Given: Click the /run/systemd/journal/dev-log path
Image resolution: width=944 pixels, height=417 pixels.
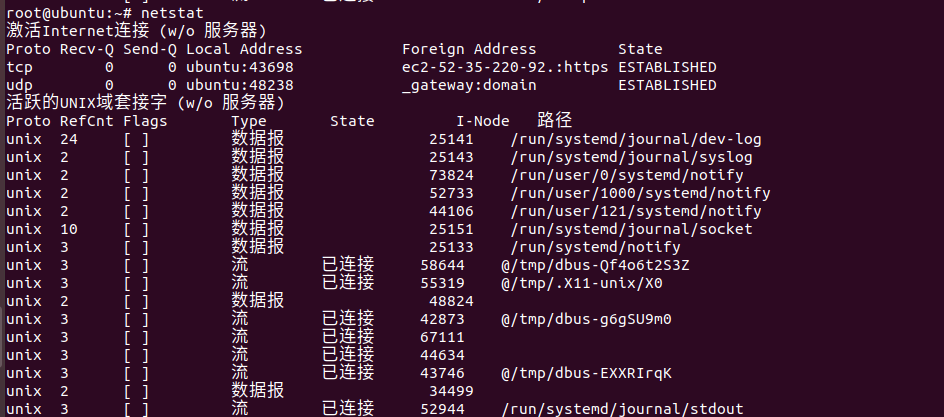Looking at the screenshot, I should [636, 140].
